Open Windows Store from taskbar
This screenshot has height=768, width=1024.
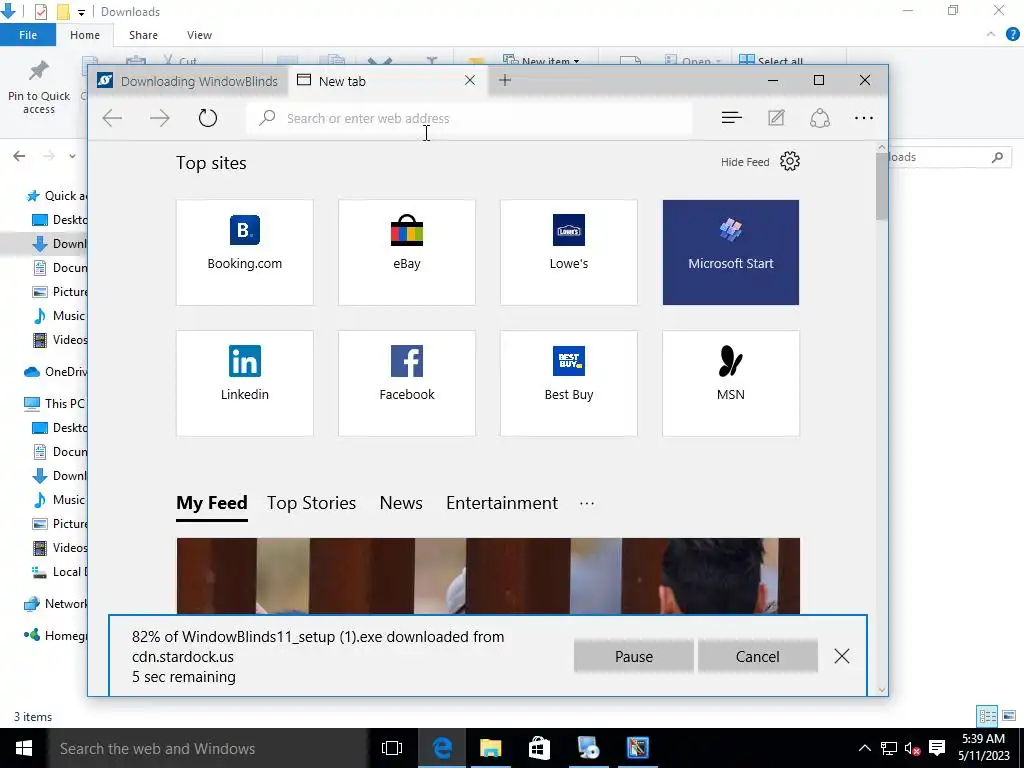539,748
